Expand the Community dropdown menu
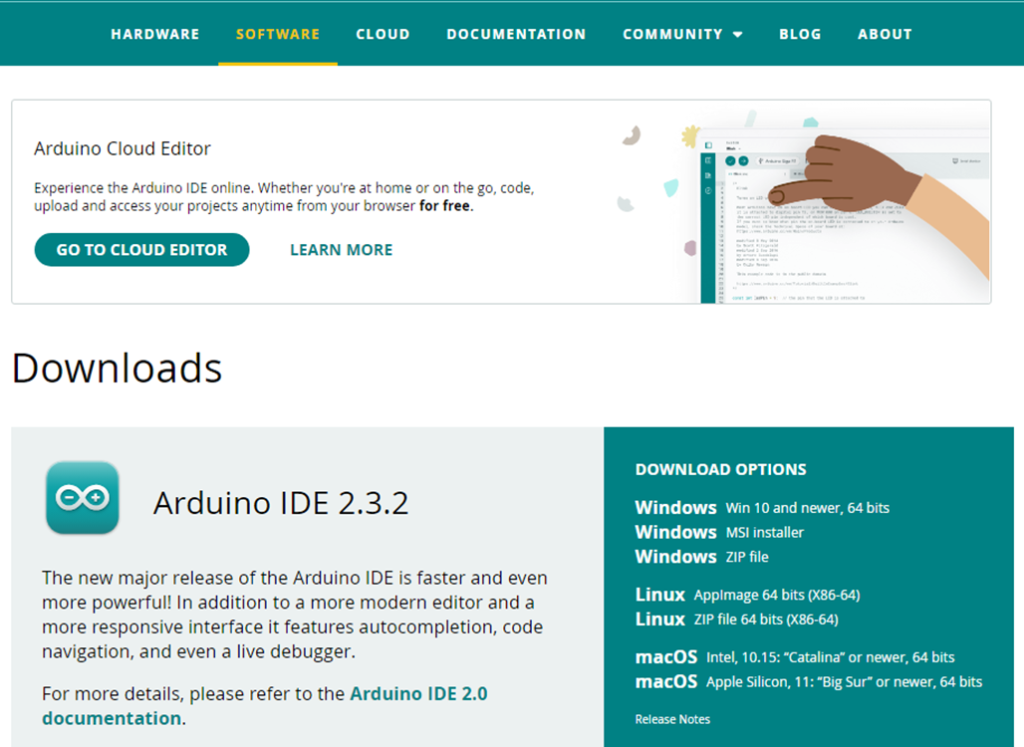Viewport: 1024px width, 747px height. coord(682,34)
